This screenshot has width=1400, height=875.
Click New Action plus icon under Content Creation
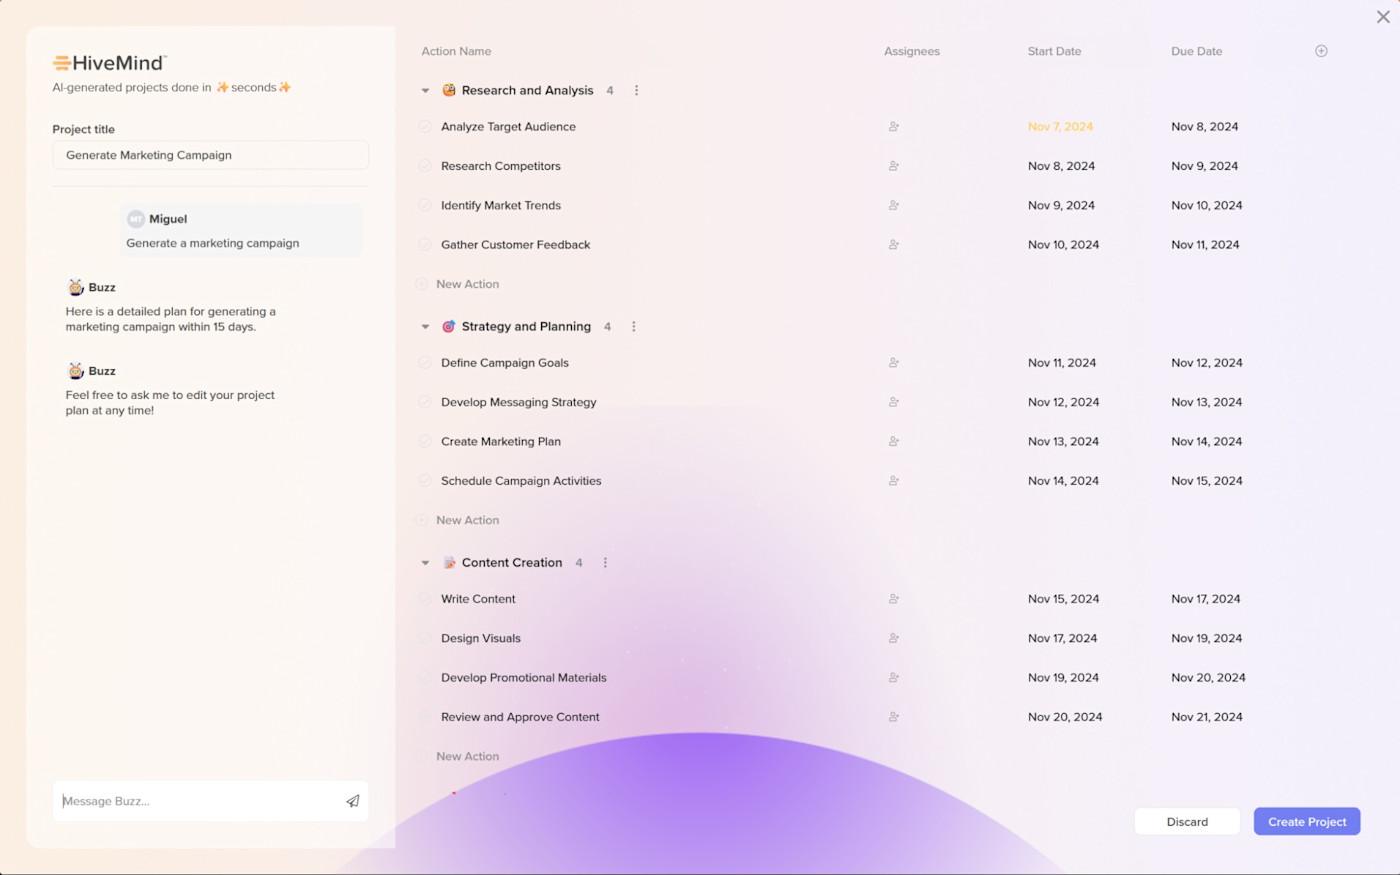(423, 756)
